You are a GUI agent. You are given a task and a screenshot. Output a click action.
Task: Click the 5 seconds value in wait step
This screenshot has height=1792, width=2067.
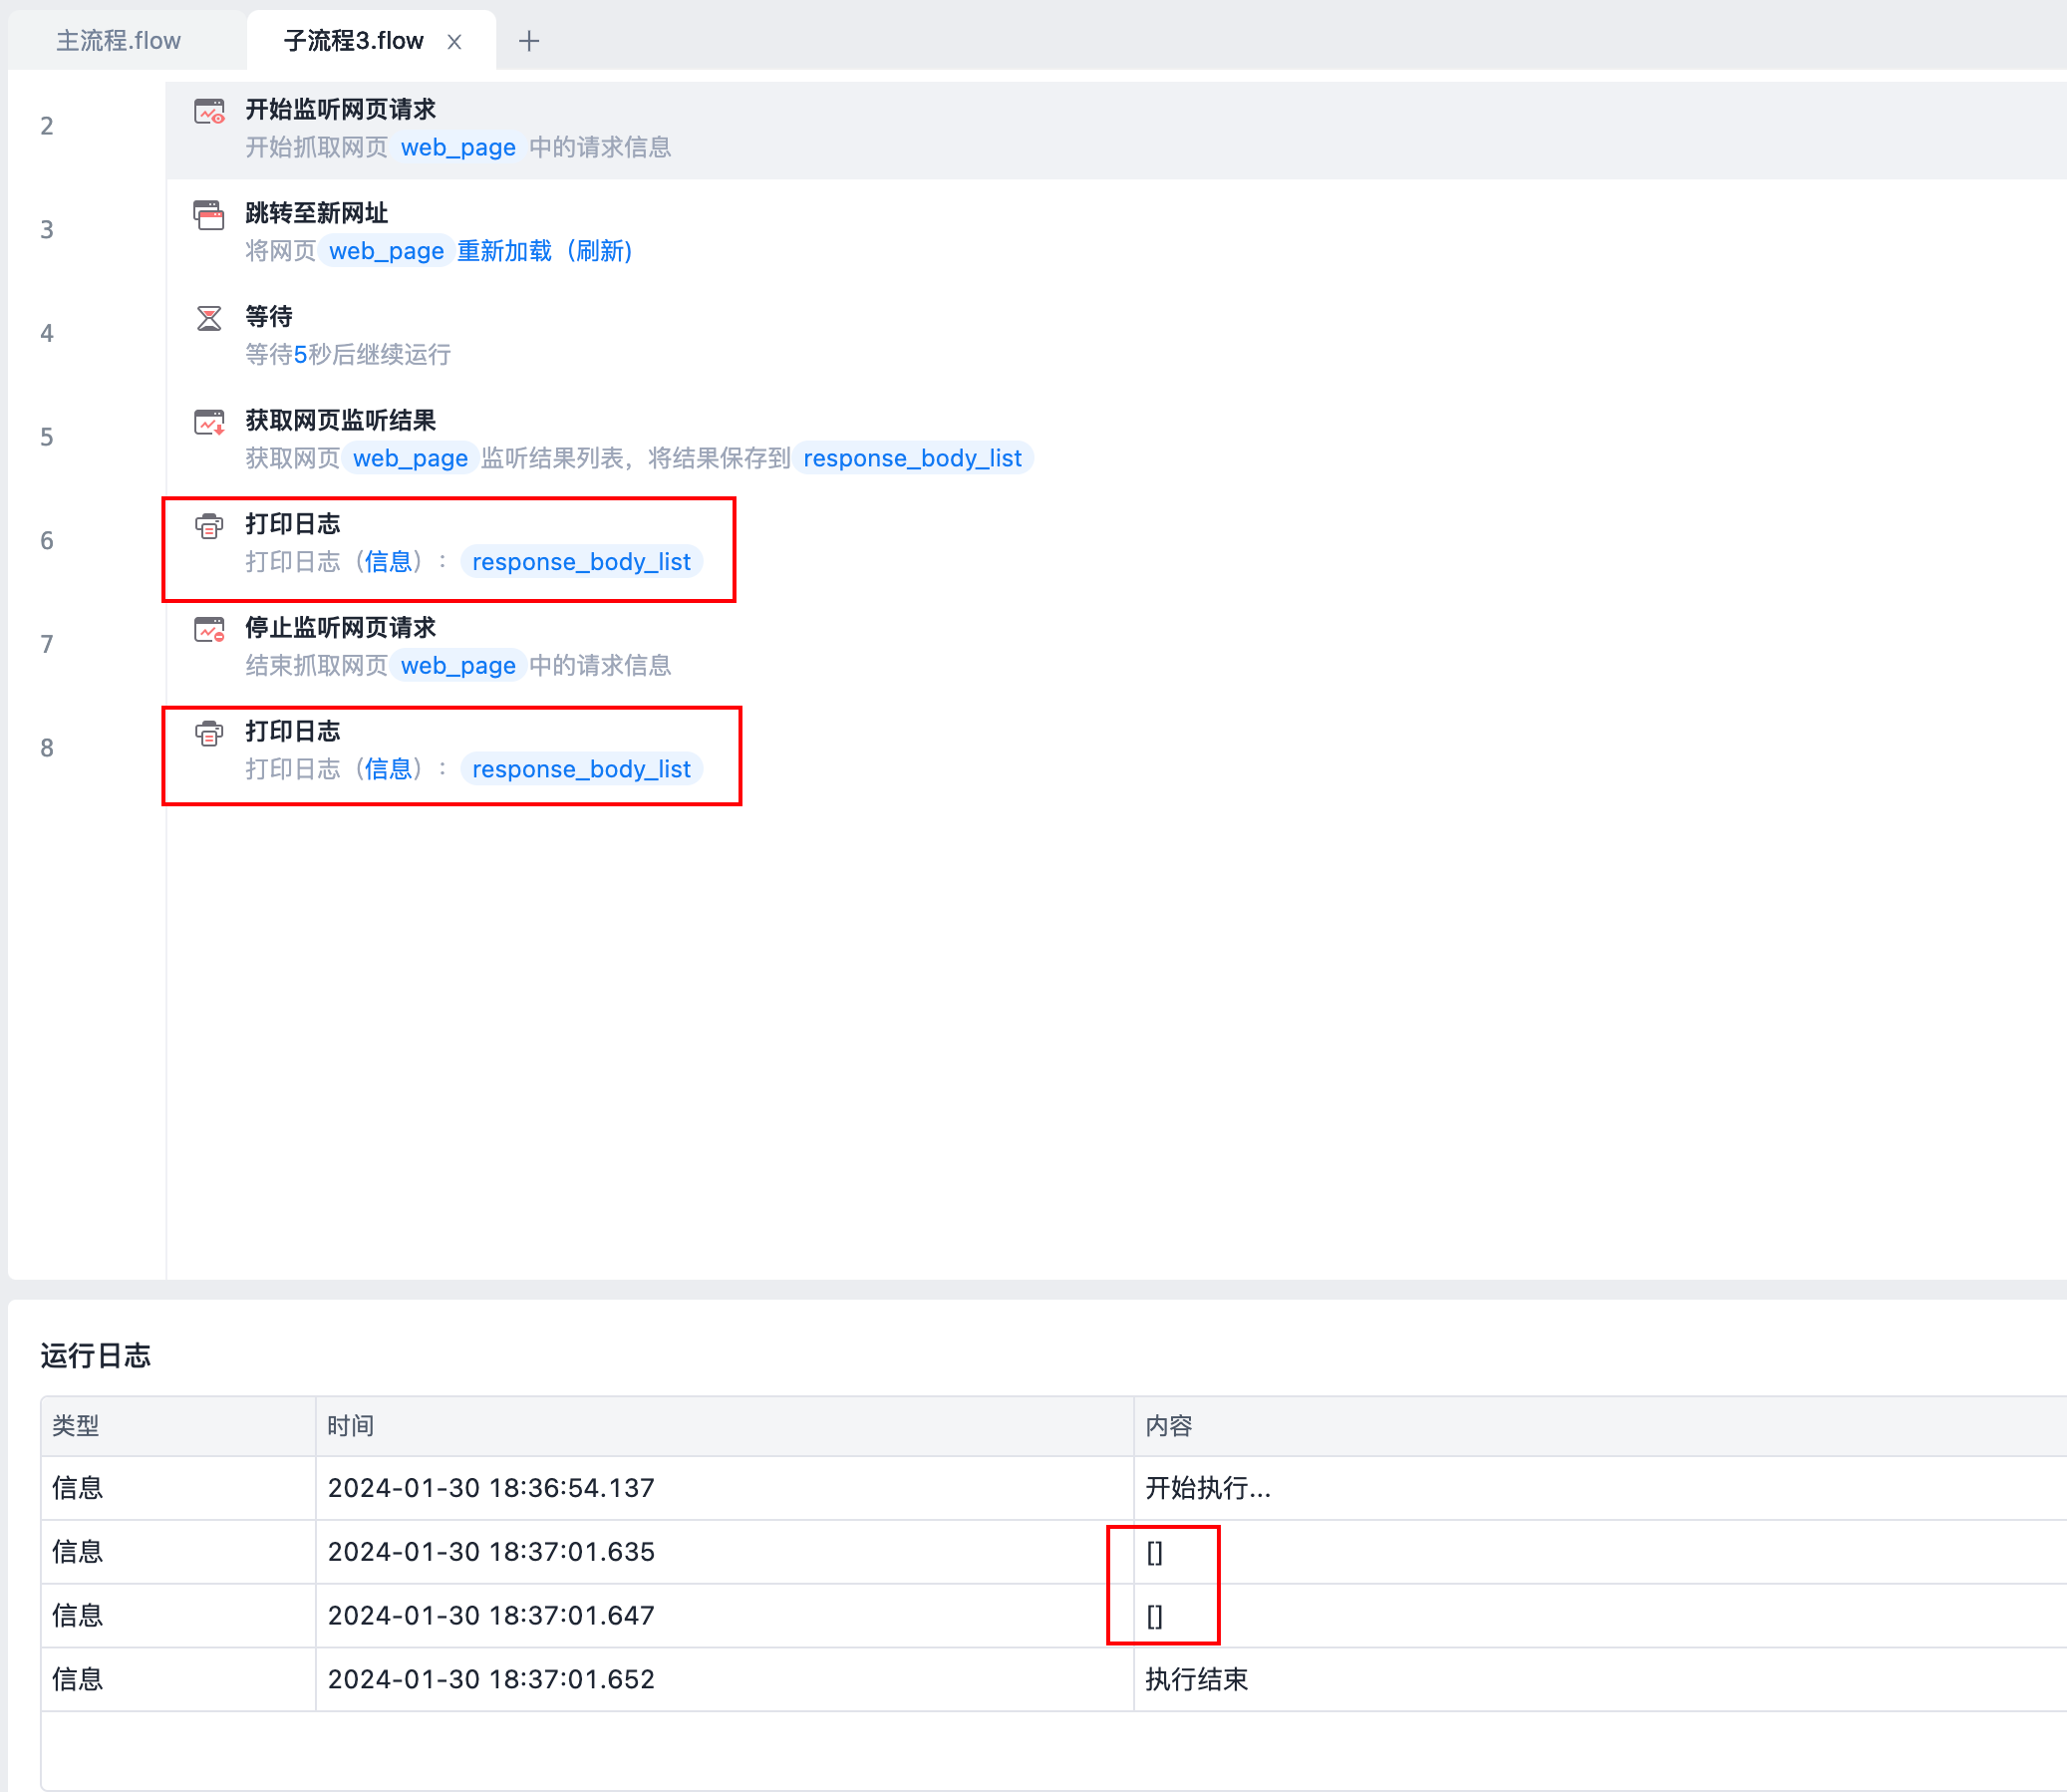click(300, 355)
